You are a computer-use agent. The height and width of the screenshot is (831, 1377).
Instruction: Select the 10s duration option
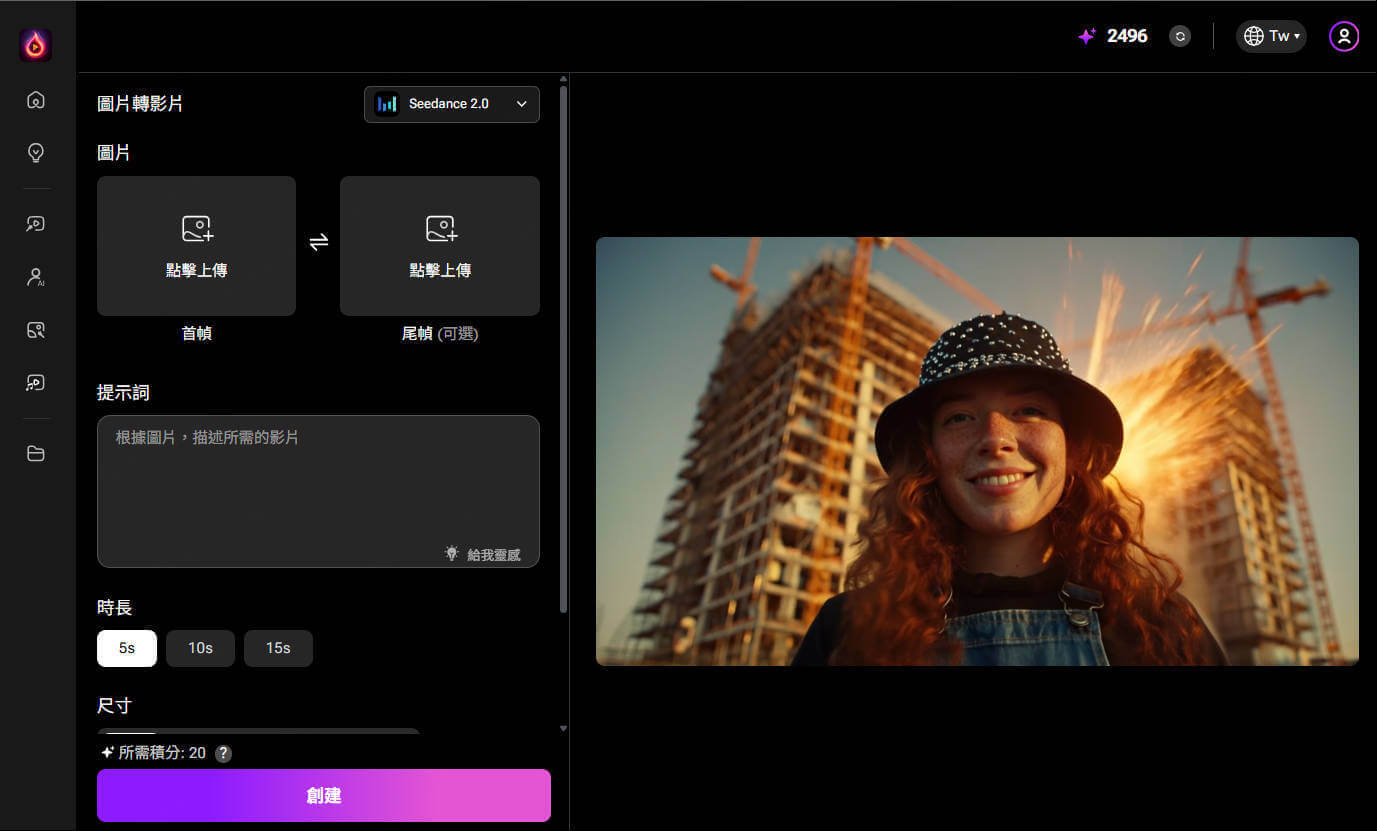tap(200, 648)
